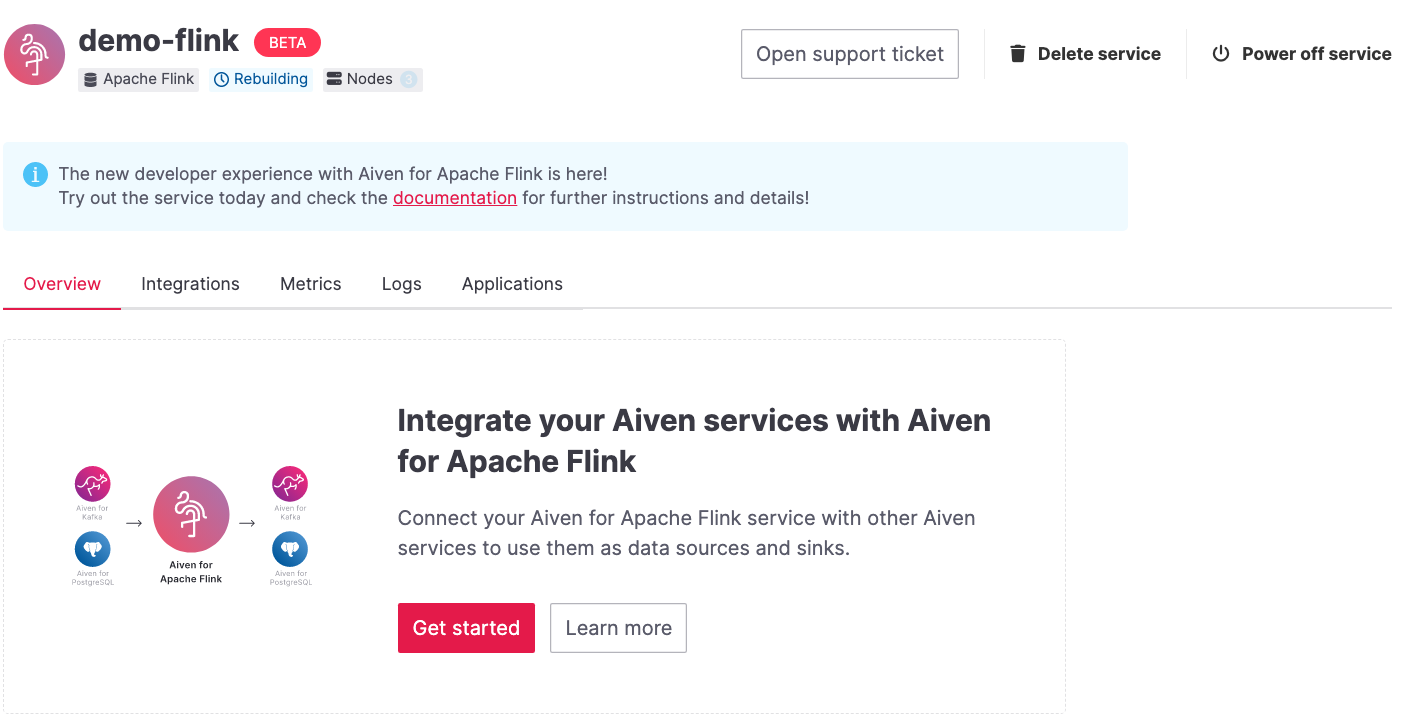Click the source Aiven for Kafka icon
Image resolution: width=1401 pixels, height=720 pixels.
point(93,485)
